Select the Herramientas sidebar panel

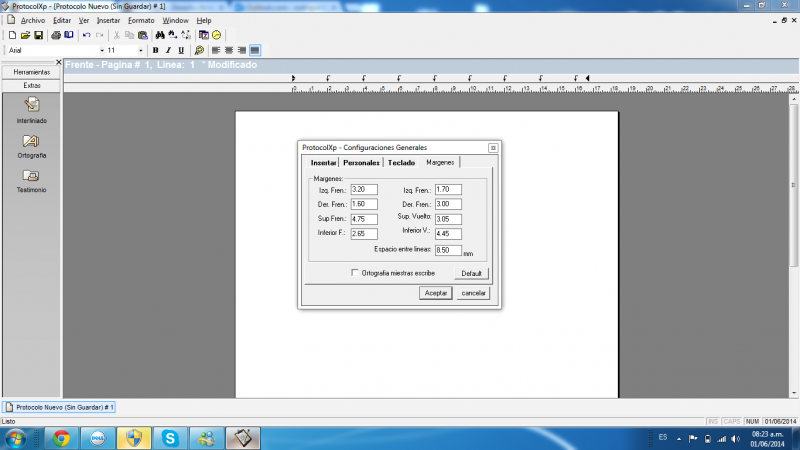point(32,72)
